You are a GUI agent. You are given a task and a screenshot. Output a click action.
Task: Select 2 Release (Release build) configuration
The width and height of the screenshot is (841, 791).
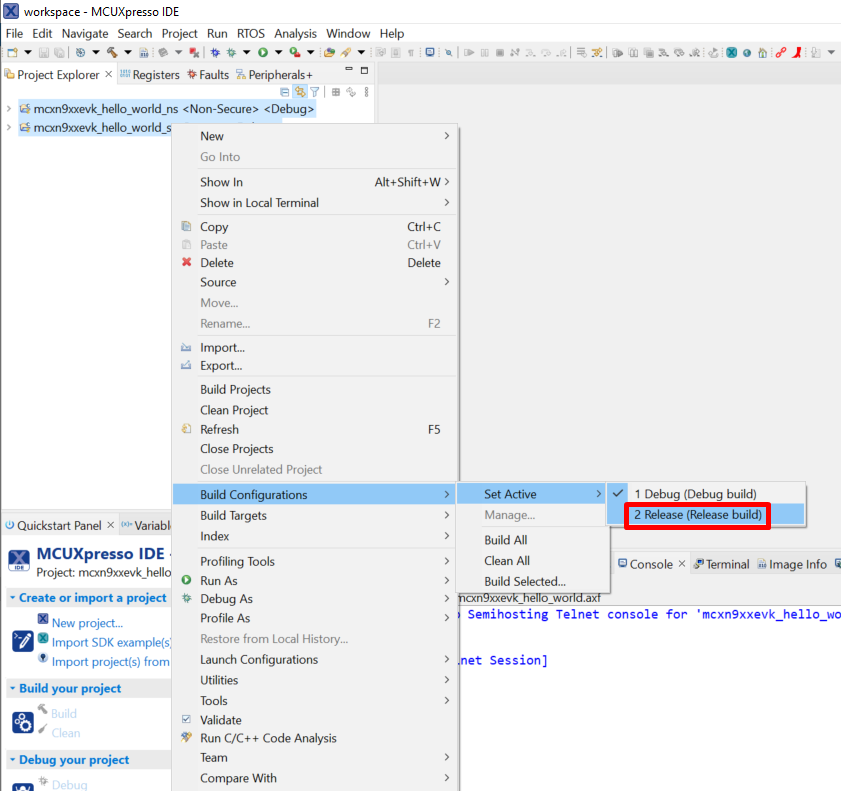[x=697, y=515]
